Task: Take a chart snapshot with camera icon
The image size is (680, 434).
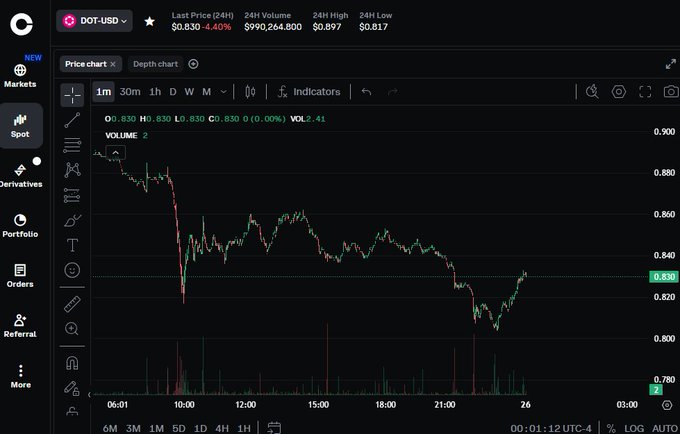Action: [x=671, y=91]
